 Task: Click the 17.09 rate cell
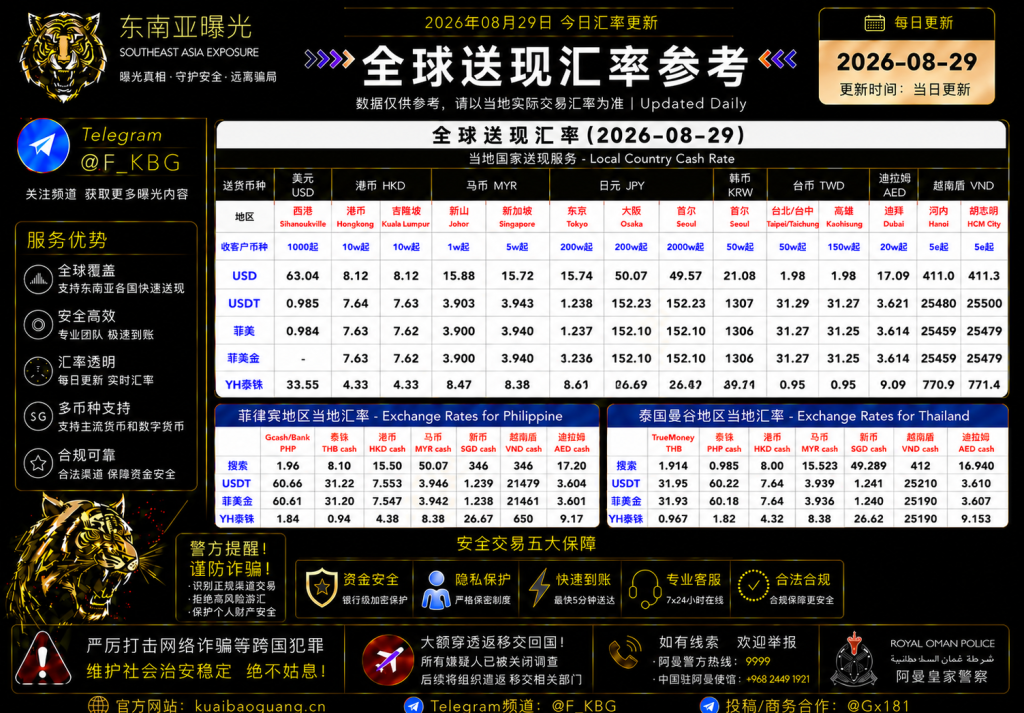[x=893, y=276]
